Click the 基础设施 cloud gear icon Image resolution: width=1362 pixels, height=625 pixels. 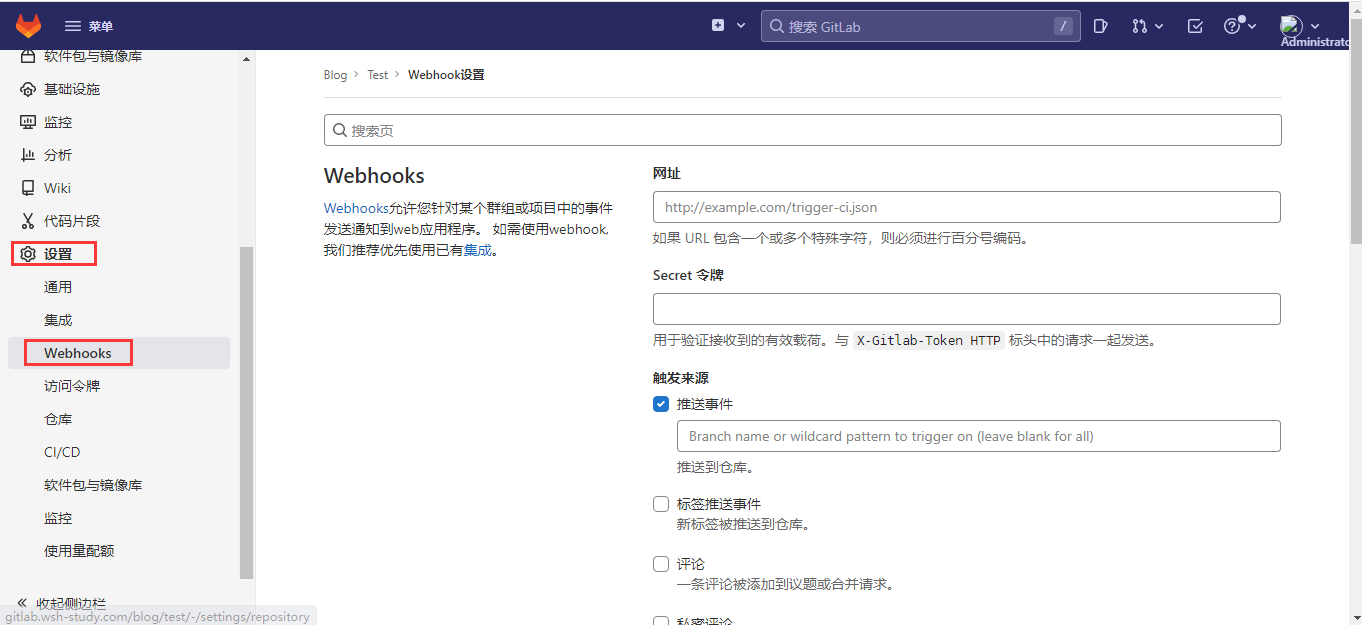point(28,89)
